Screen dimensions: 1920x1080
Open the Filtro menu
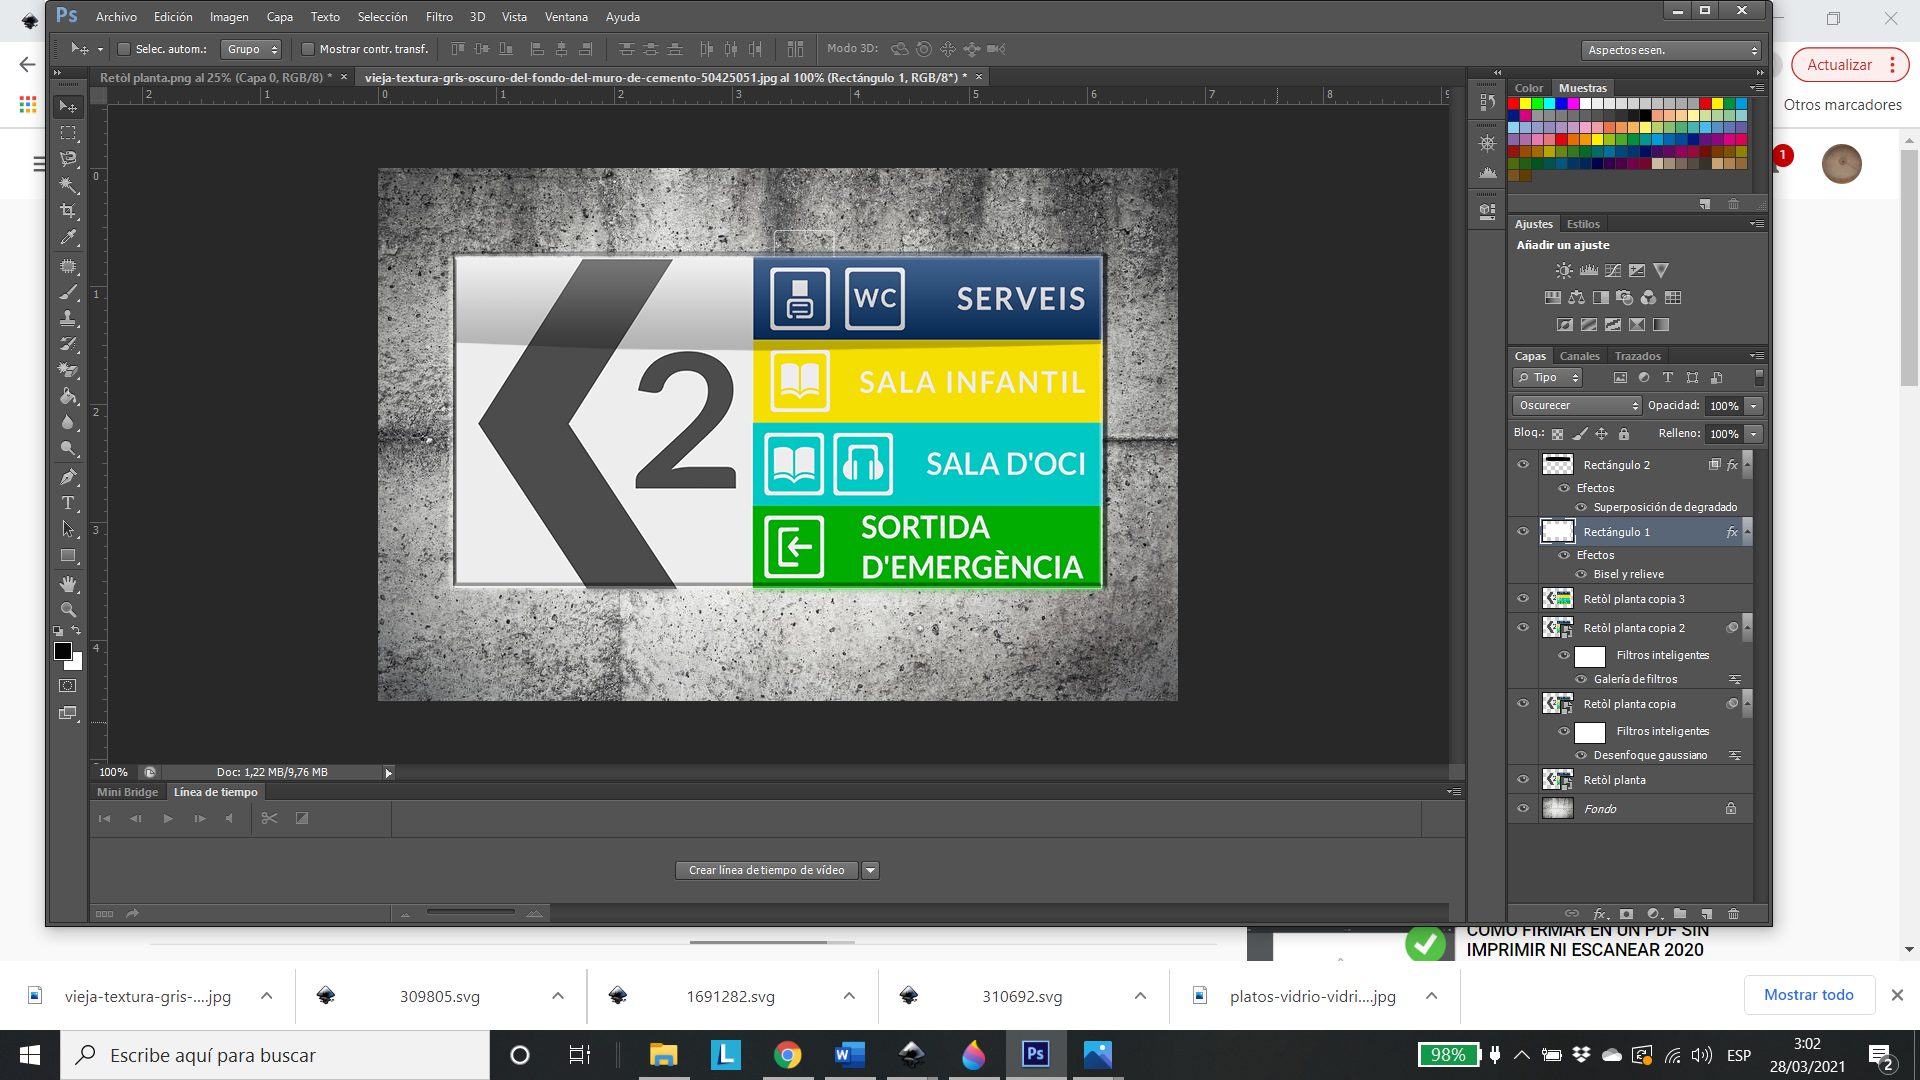coord(438,16)
